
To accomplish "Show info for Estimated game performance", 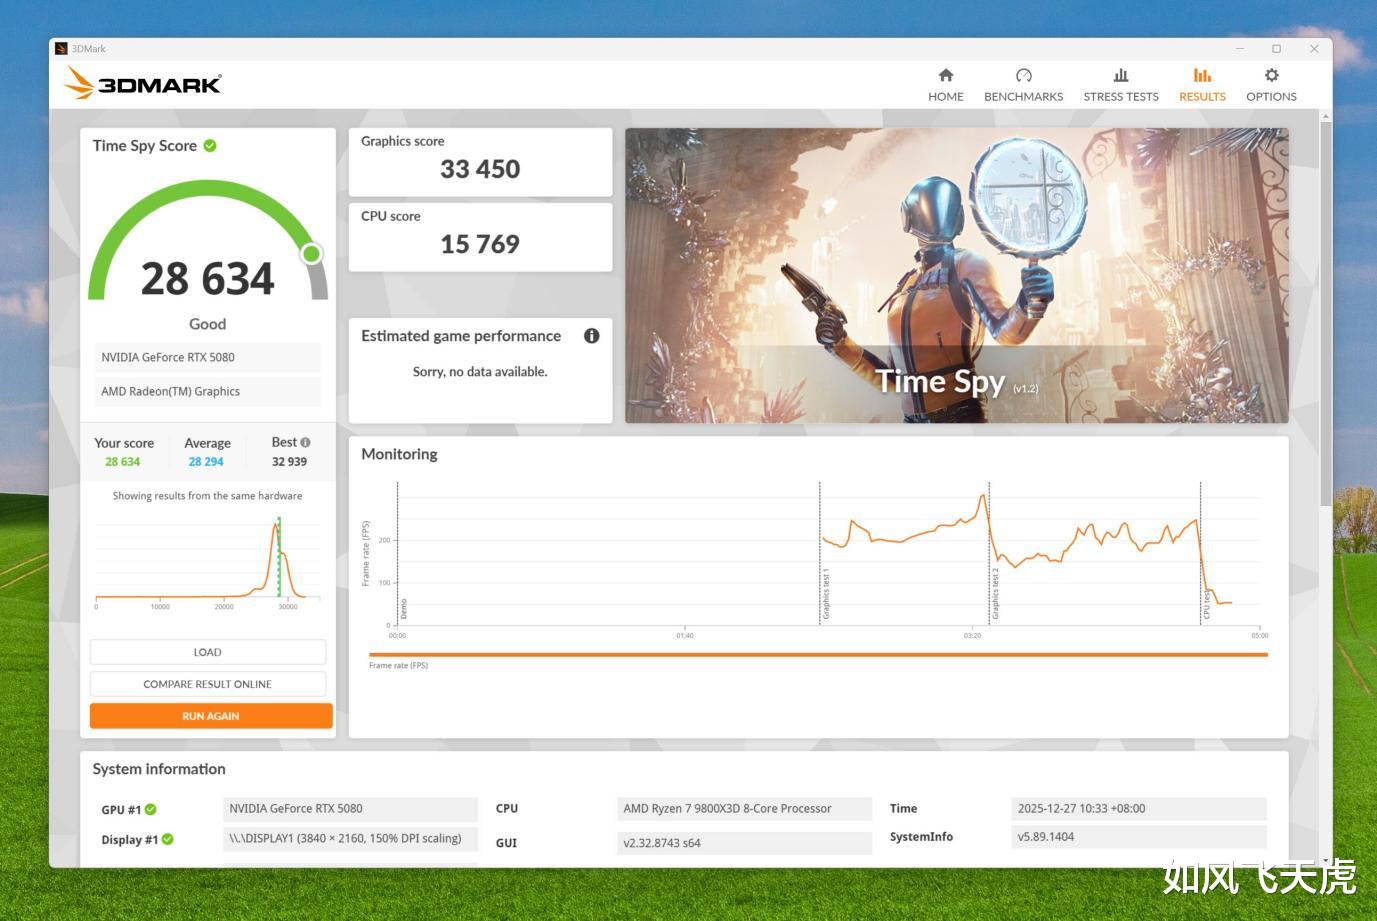I will click(592, 336).
